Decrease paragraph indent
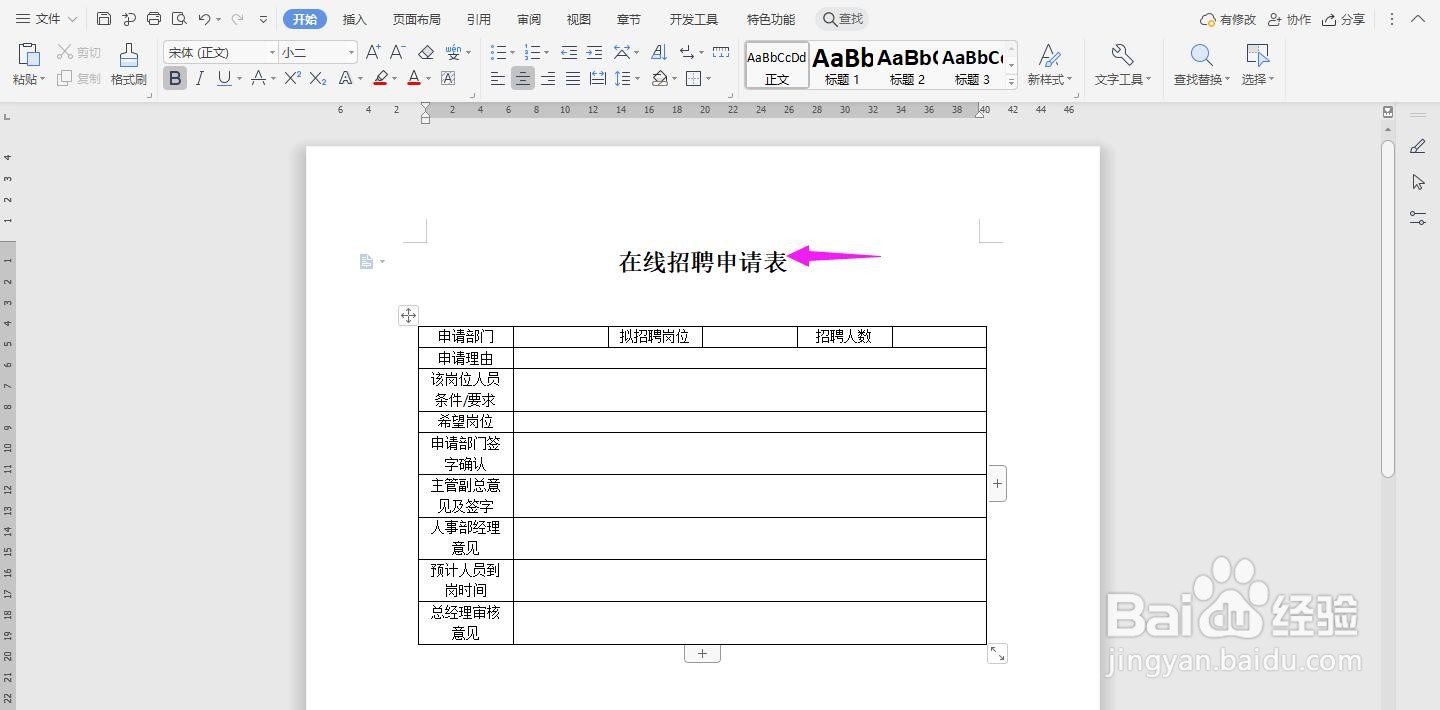Image resolution: width=1440 pixels, height=710 pixels. (569, 52)
